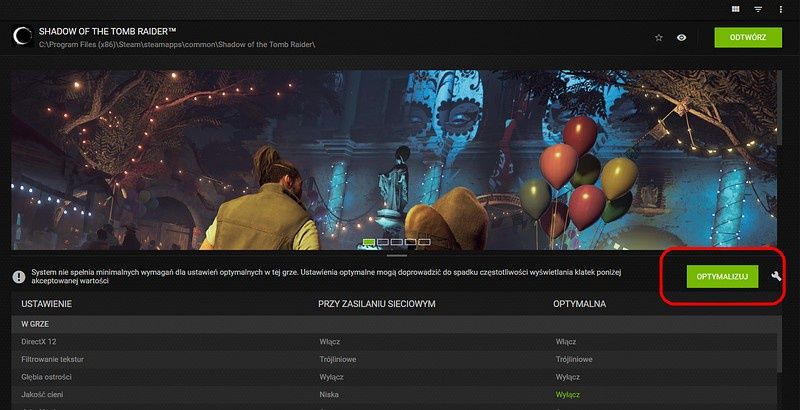Click the SHADOW OF THE TOMB RAIDER title
This screenshot has width=800, height=410.
108,32
